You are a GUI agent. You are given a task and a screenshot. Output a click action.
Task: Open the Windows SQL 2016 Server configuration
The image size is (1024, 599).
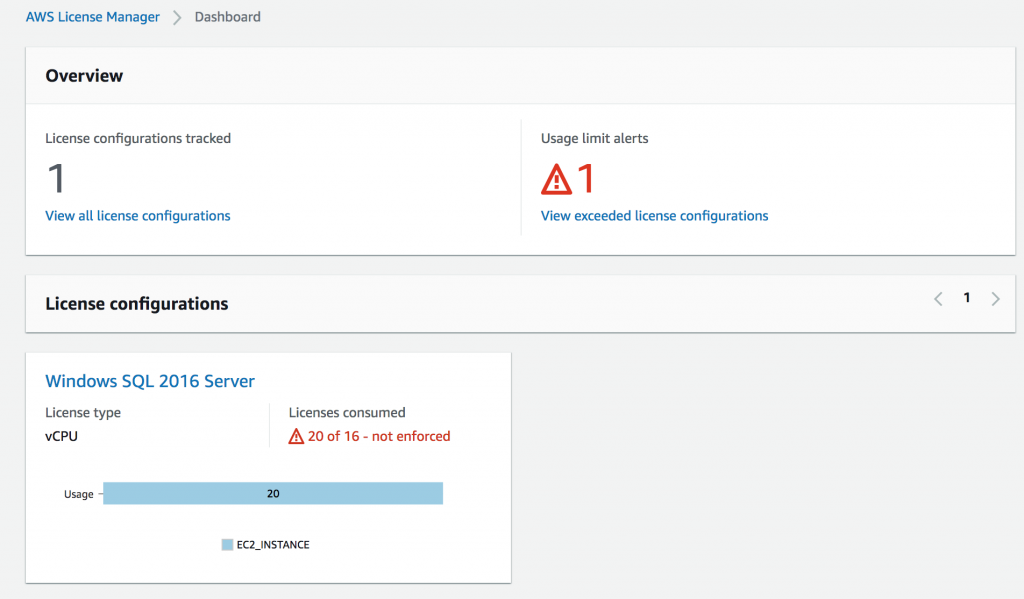pos(150,381)
